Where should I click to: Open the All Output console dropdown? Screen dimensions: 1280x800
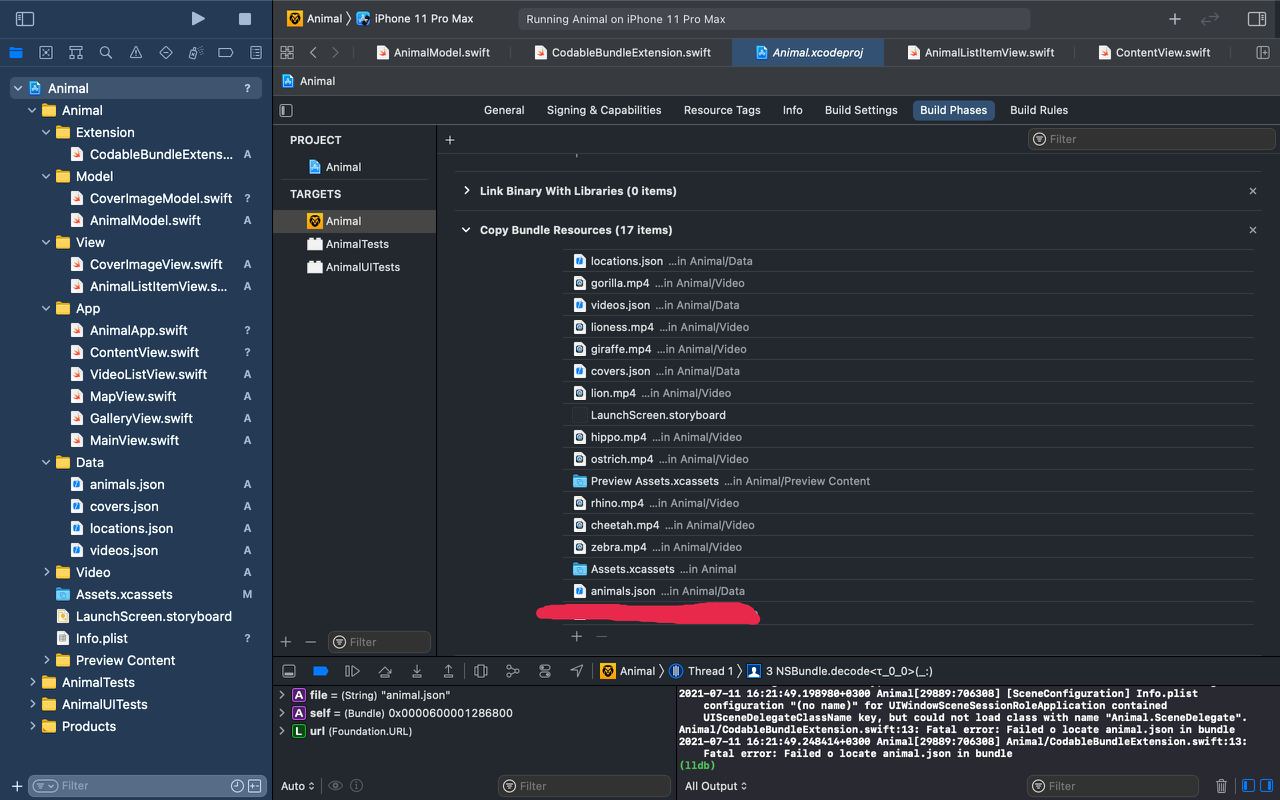click(x=716, y=786)
